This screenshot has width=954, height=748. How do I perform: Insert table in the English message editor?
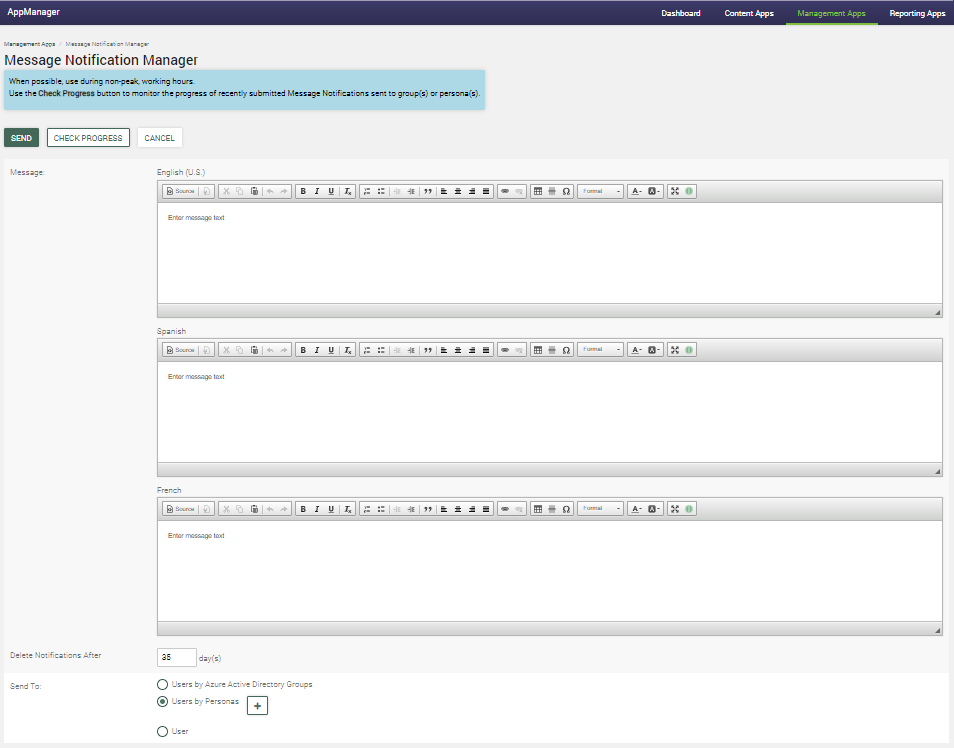538,191
